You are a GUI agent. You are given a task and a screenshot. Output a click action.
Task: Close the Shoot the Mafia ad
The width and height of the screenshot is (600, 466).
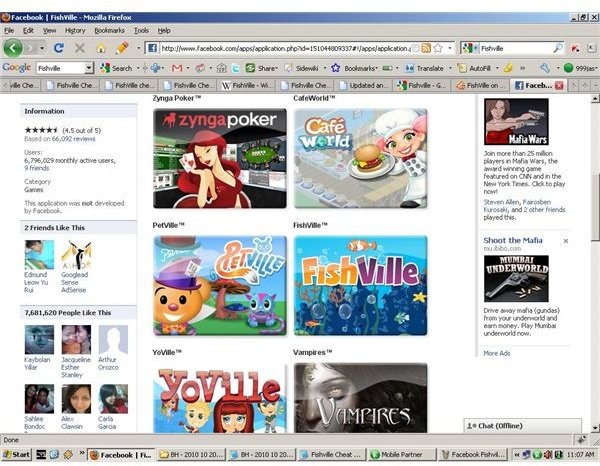[566, 241]
